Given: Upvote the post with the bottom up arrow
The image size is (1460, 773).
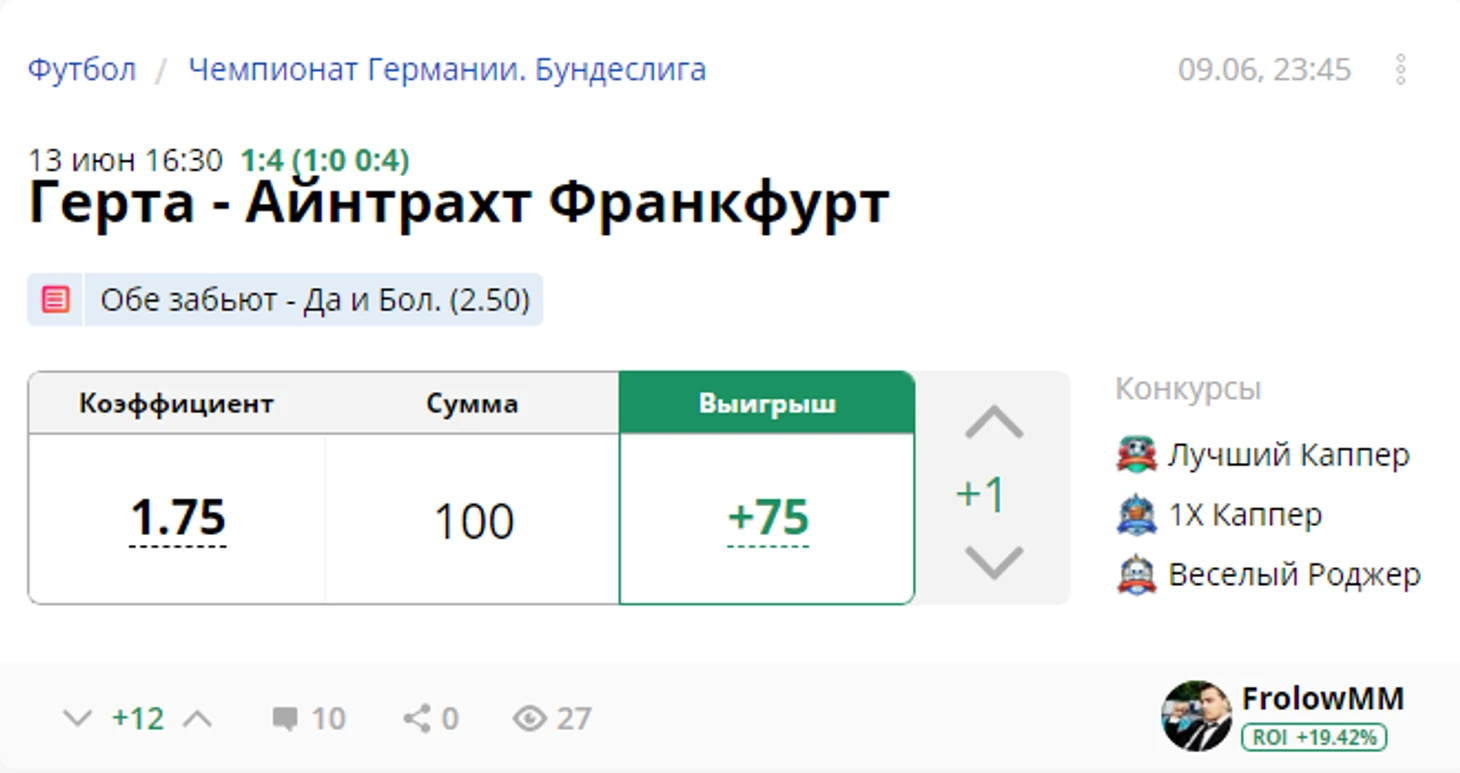Looking at the screenshot, I should tap(198, 718).
